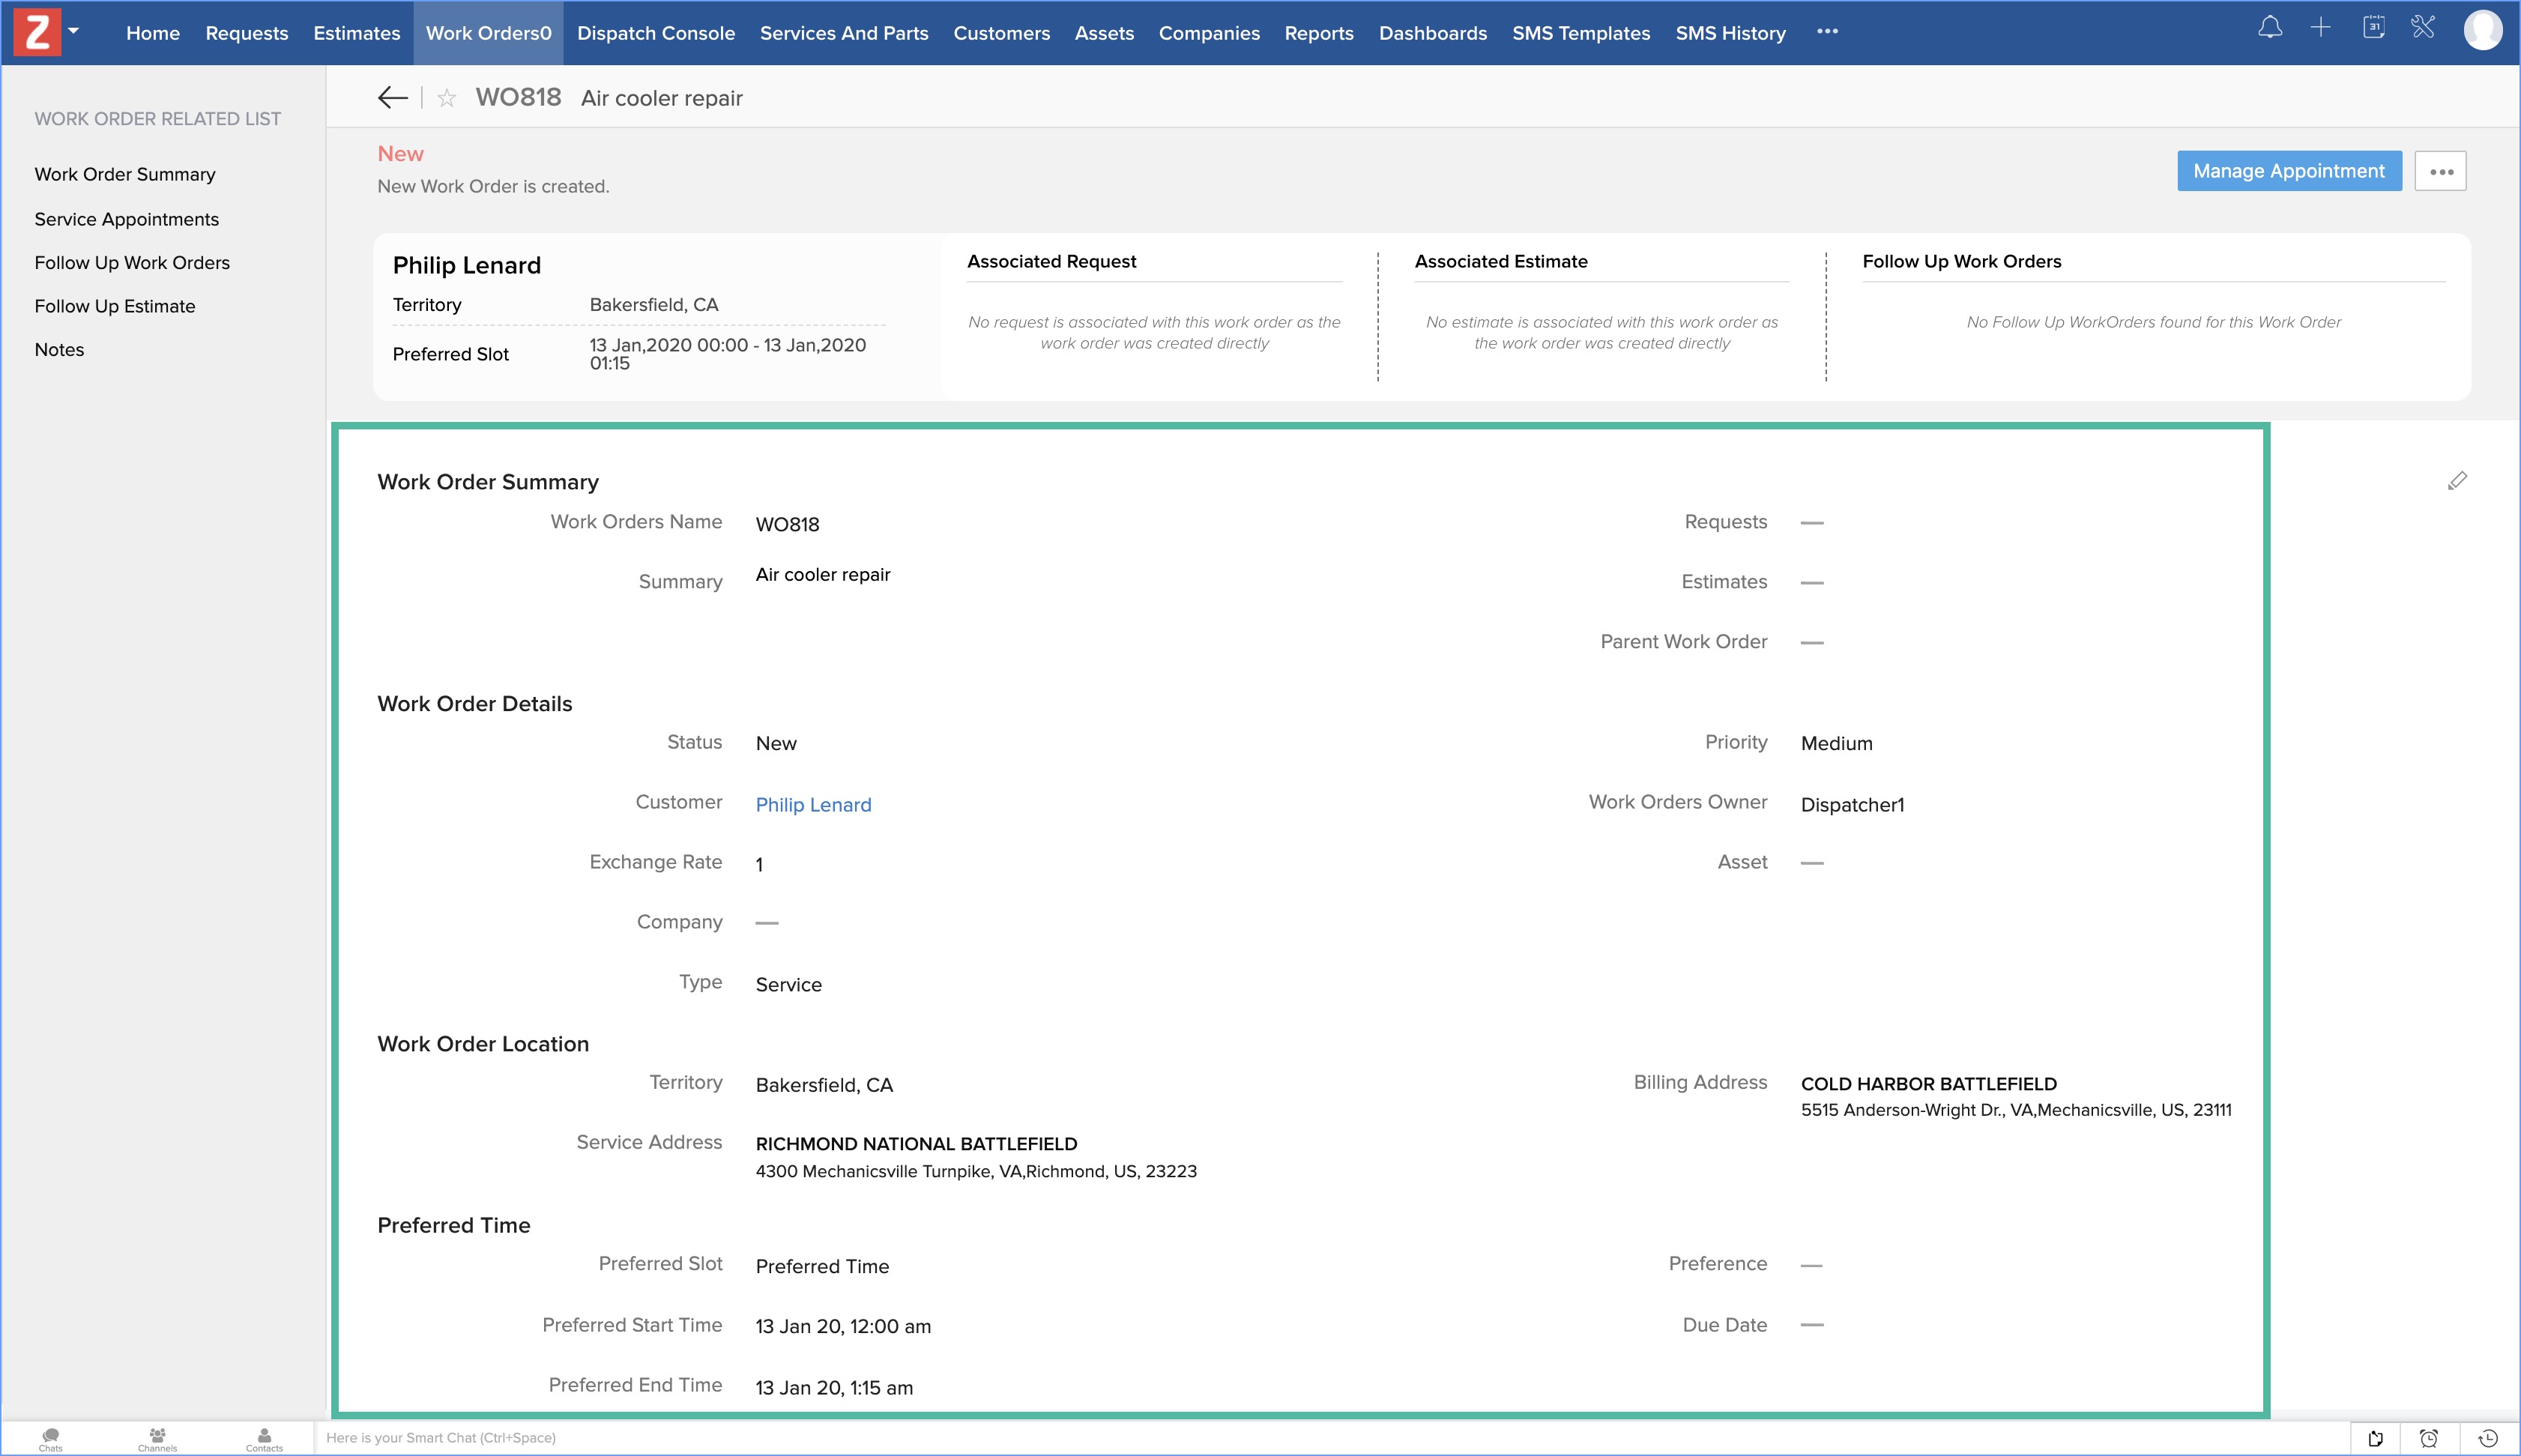
Task: Expand more modules ellipsis in navbar
Action: point(1827,32)
